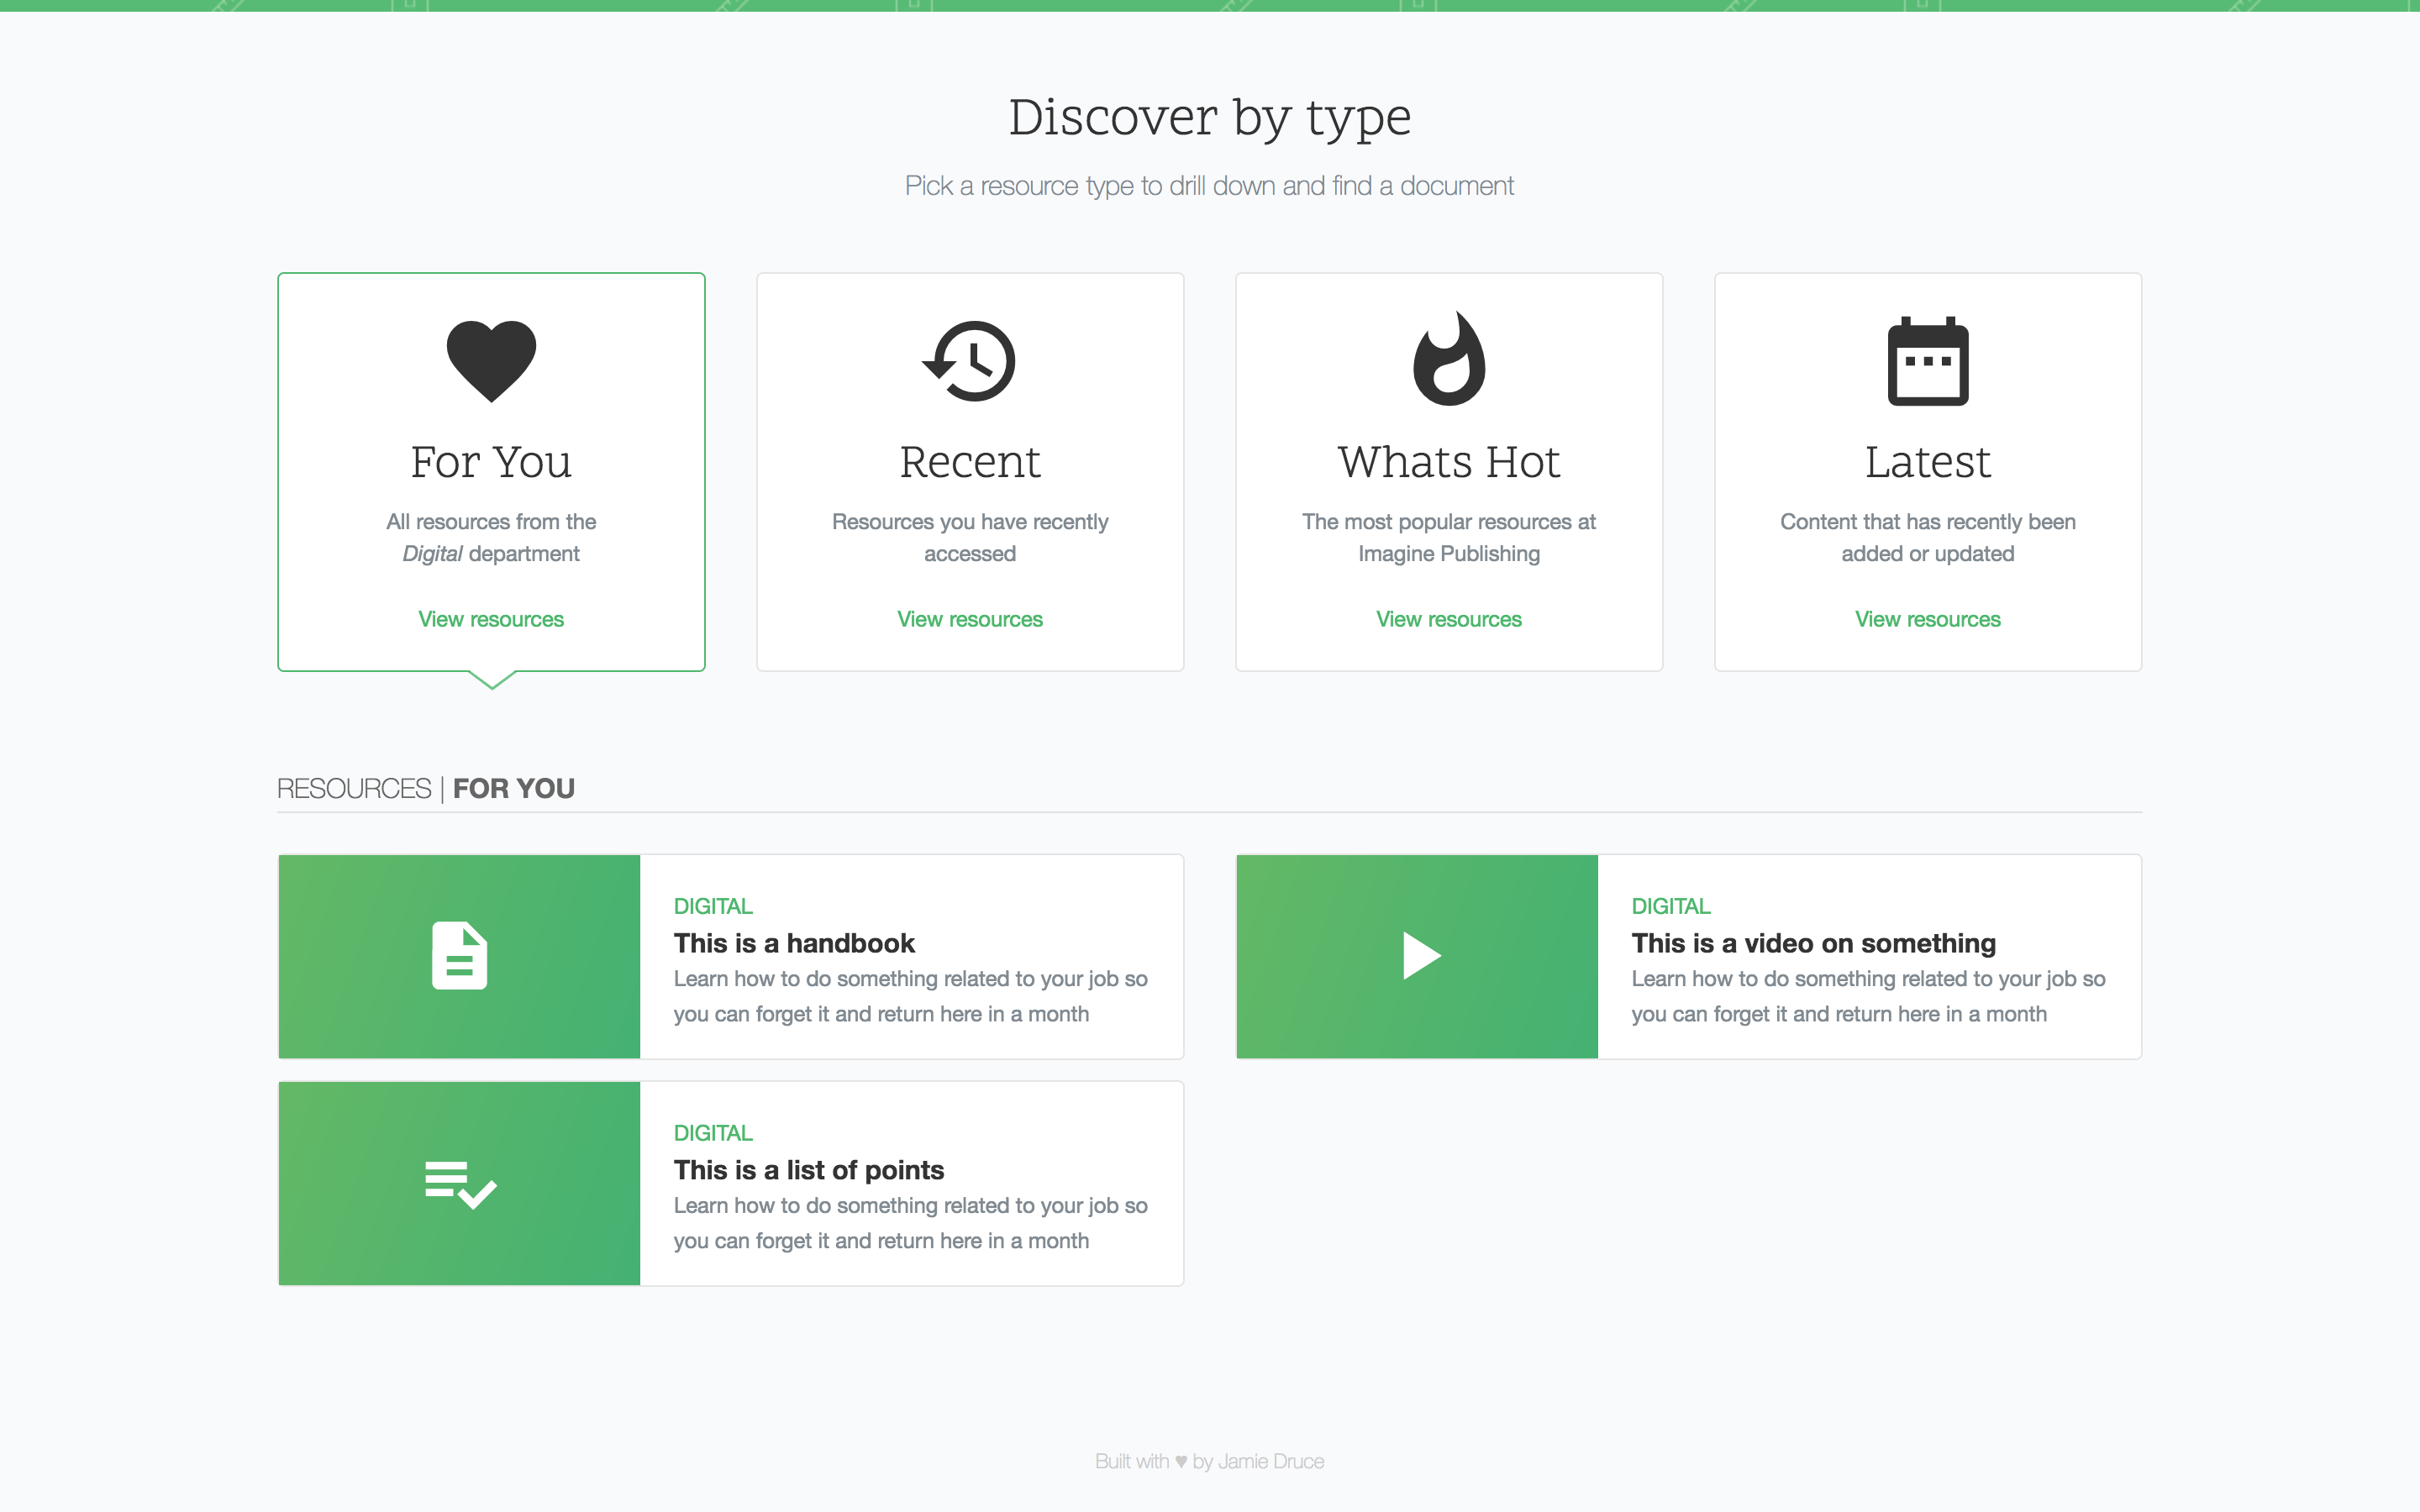This screenshot has height=1512, width=2420.
Task: Open 'This is a video on something' title
Action: (1813, 943)
